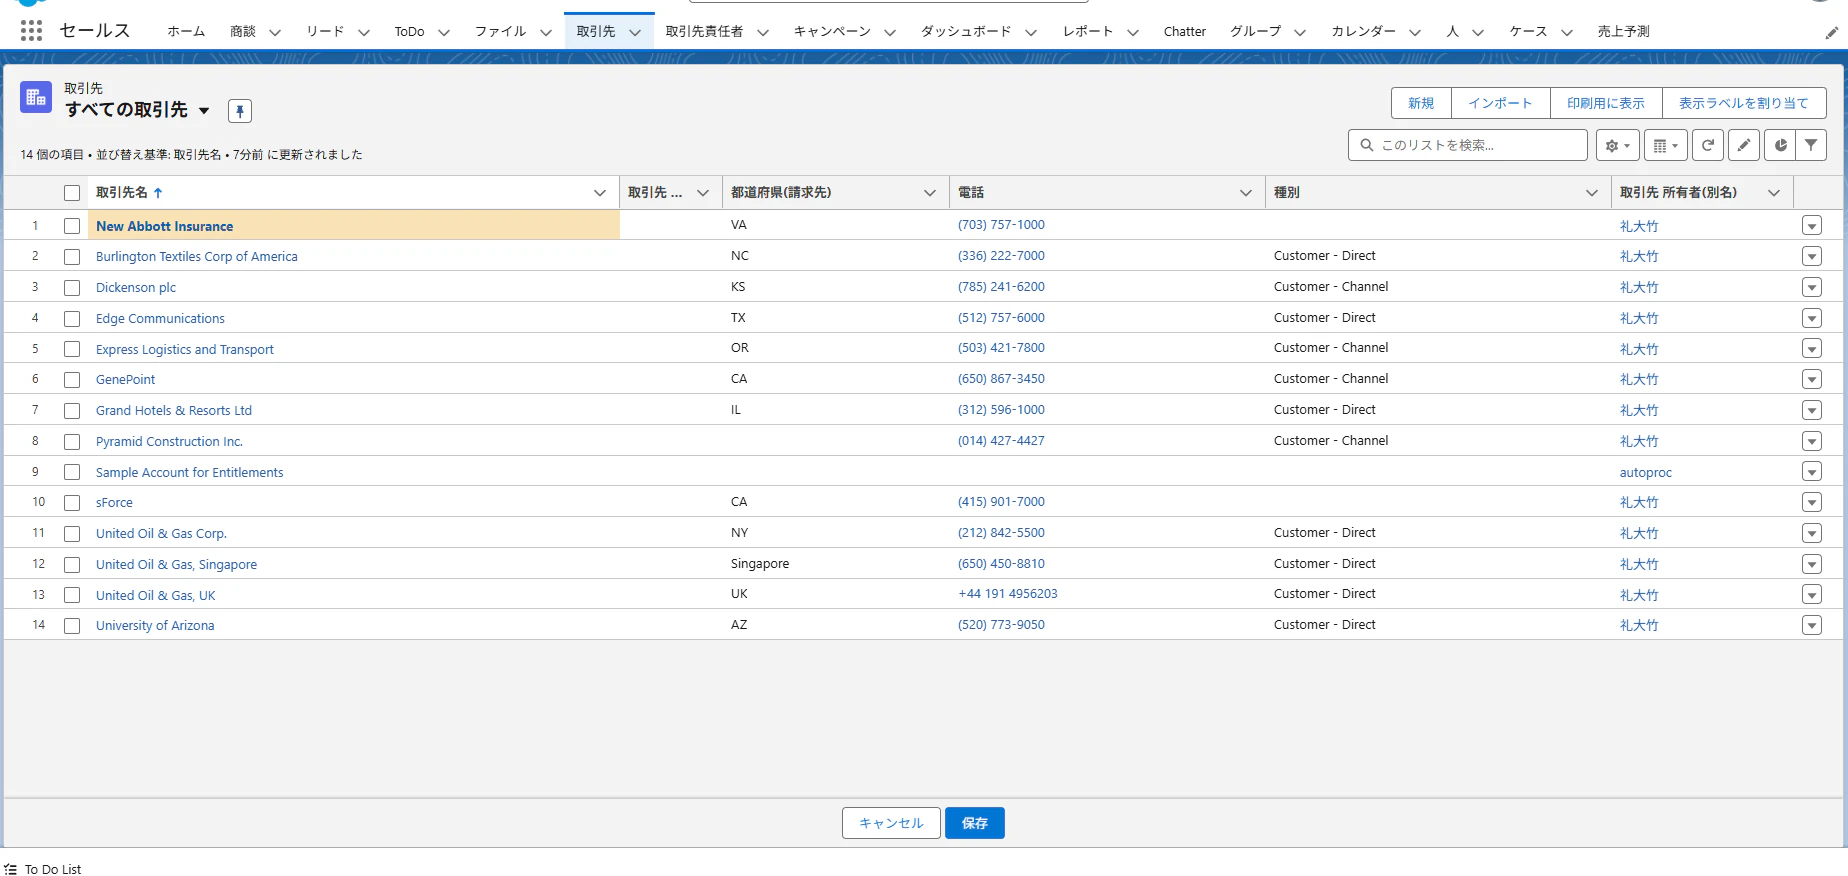
Task: Click phone number (650) 867-3450
Action: click(x=1001, y=379)
